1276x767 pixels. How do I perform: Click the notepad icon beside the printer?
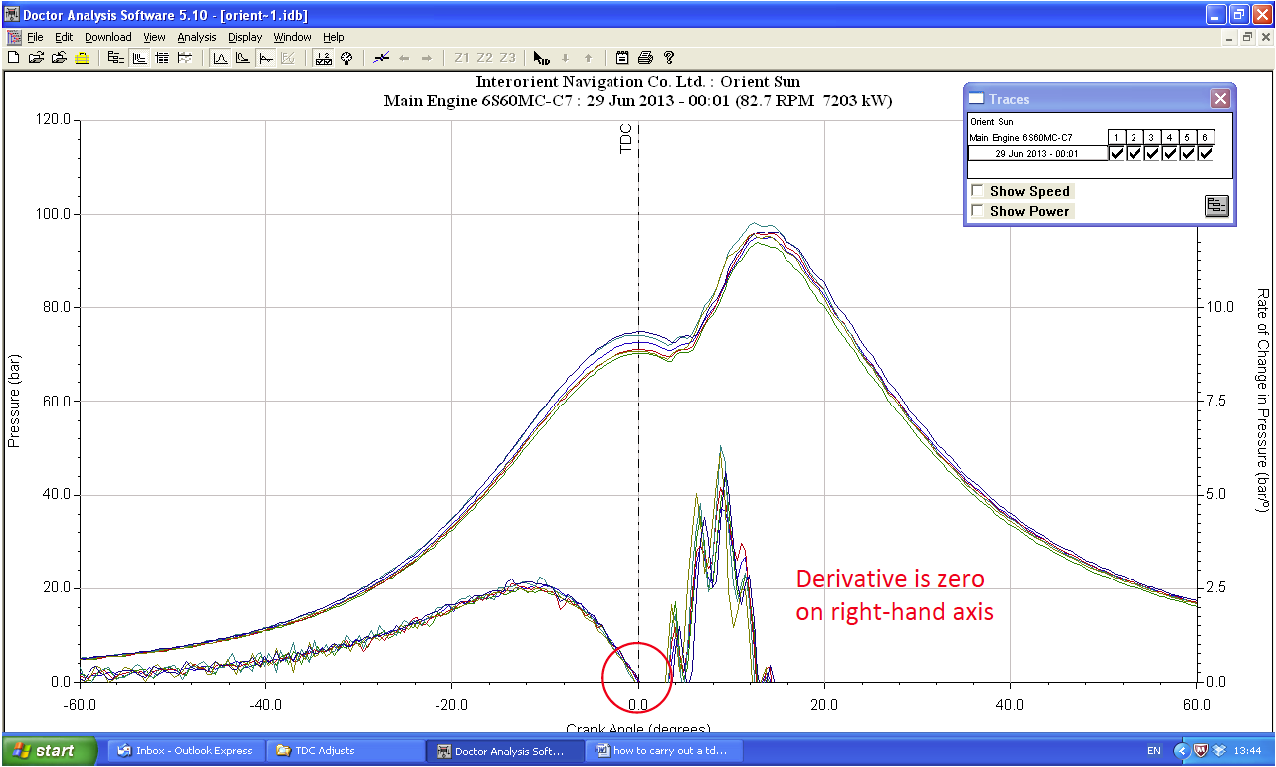(x=622, y=58)
